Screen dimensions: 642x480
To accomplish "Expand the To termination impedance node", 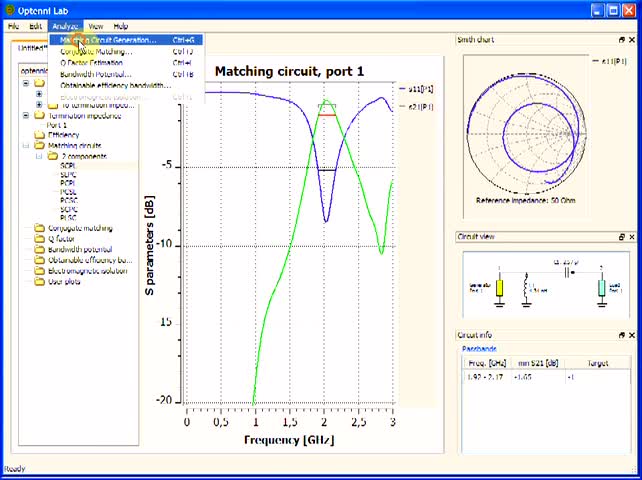I will pos(39,105).
